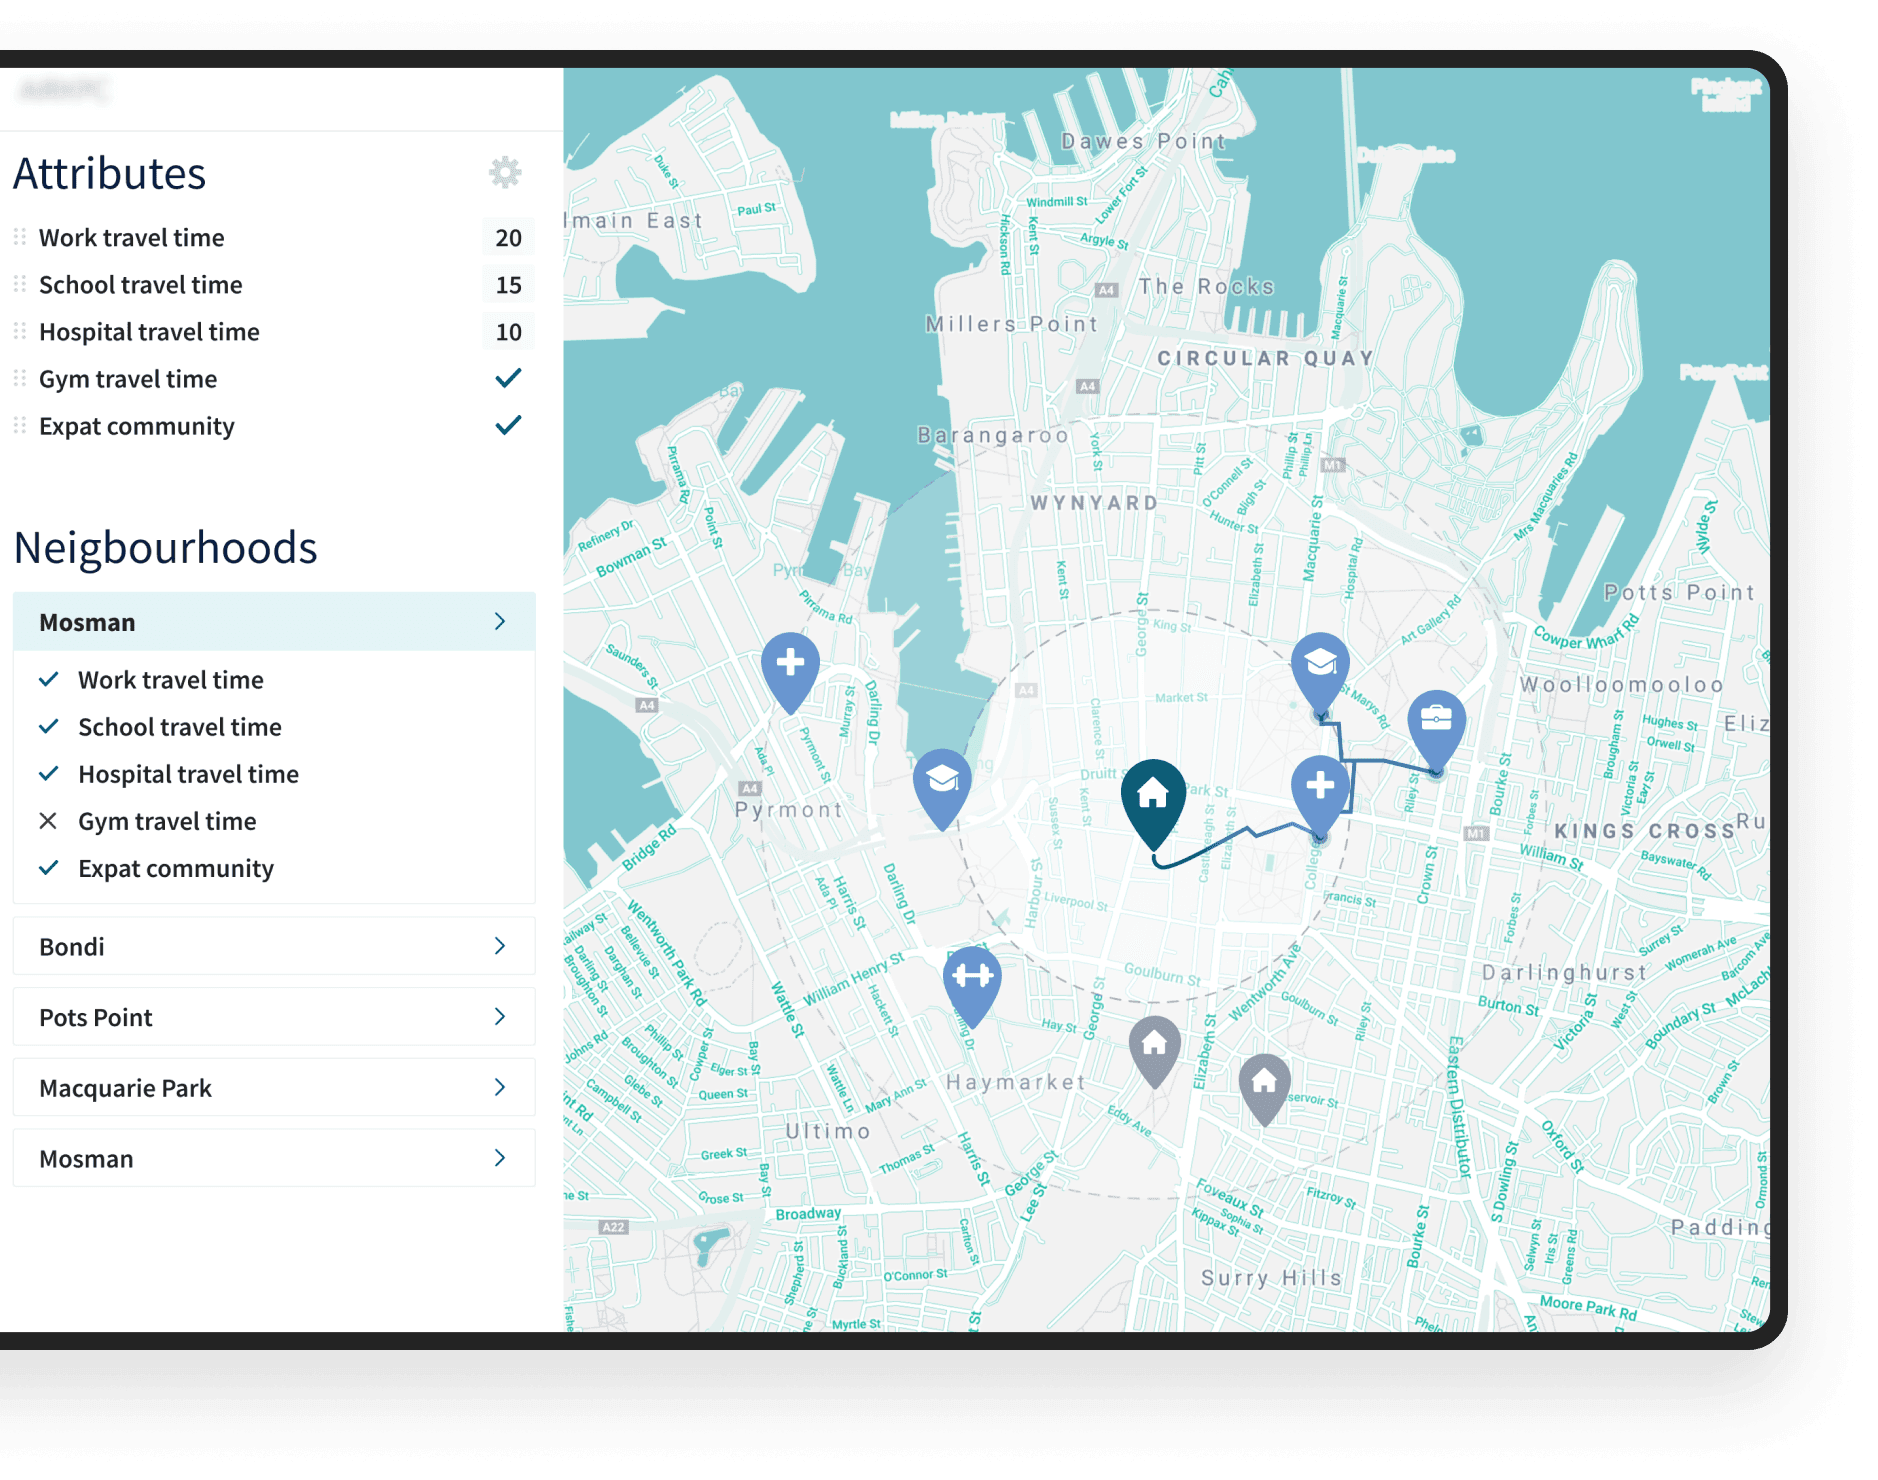The height and width of the screenshot is (1480, 1878).
Task: Grab the Expat community drag handle
Action: 20,425
